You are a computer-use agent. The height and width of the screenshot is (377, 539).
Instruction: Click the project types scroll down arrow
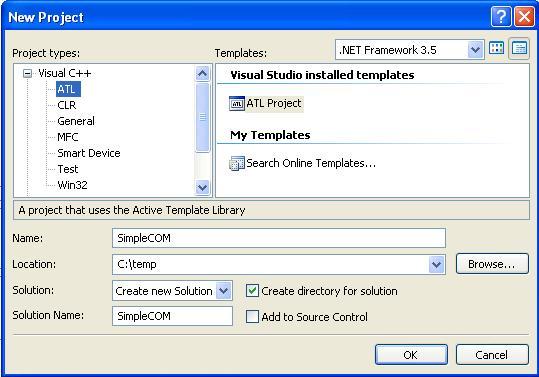coord(202,188)
